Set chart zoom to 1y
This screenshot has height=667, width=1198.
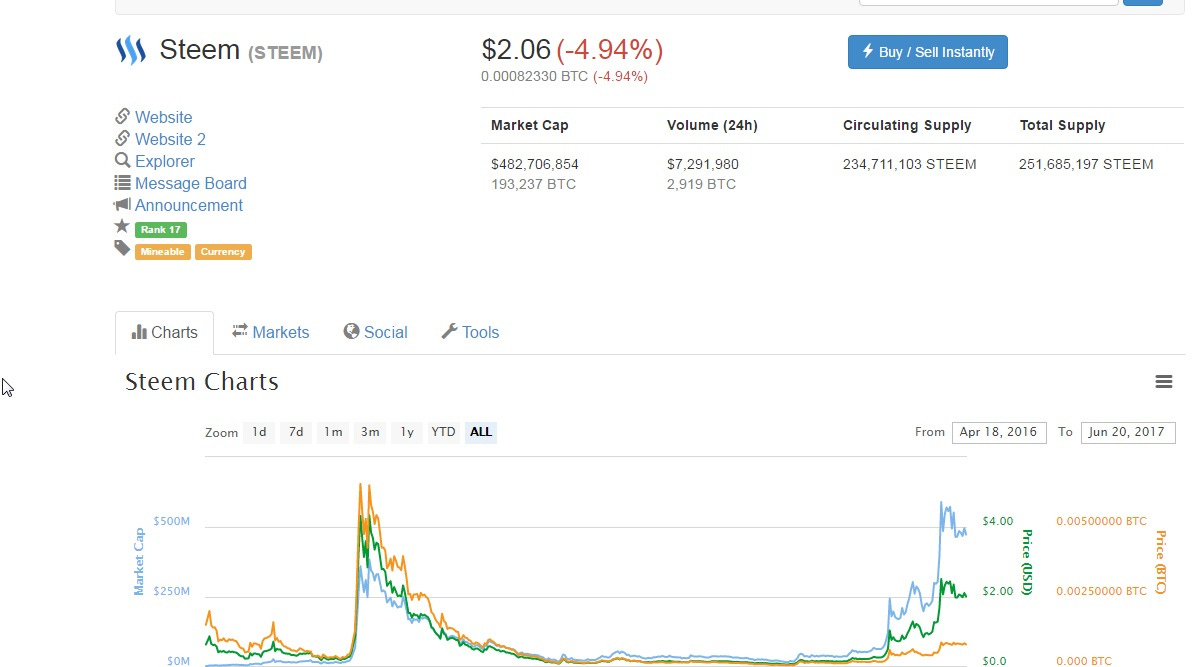tap(407, 432)
